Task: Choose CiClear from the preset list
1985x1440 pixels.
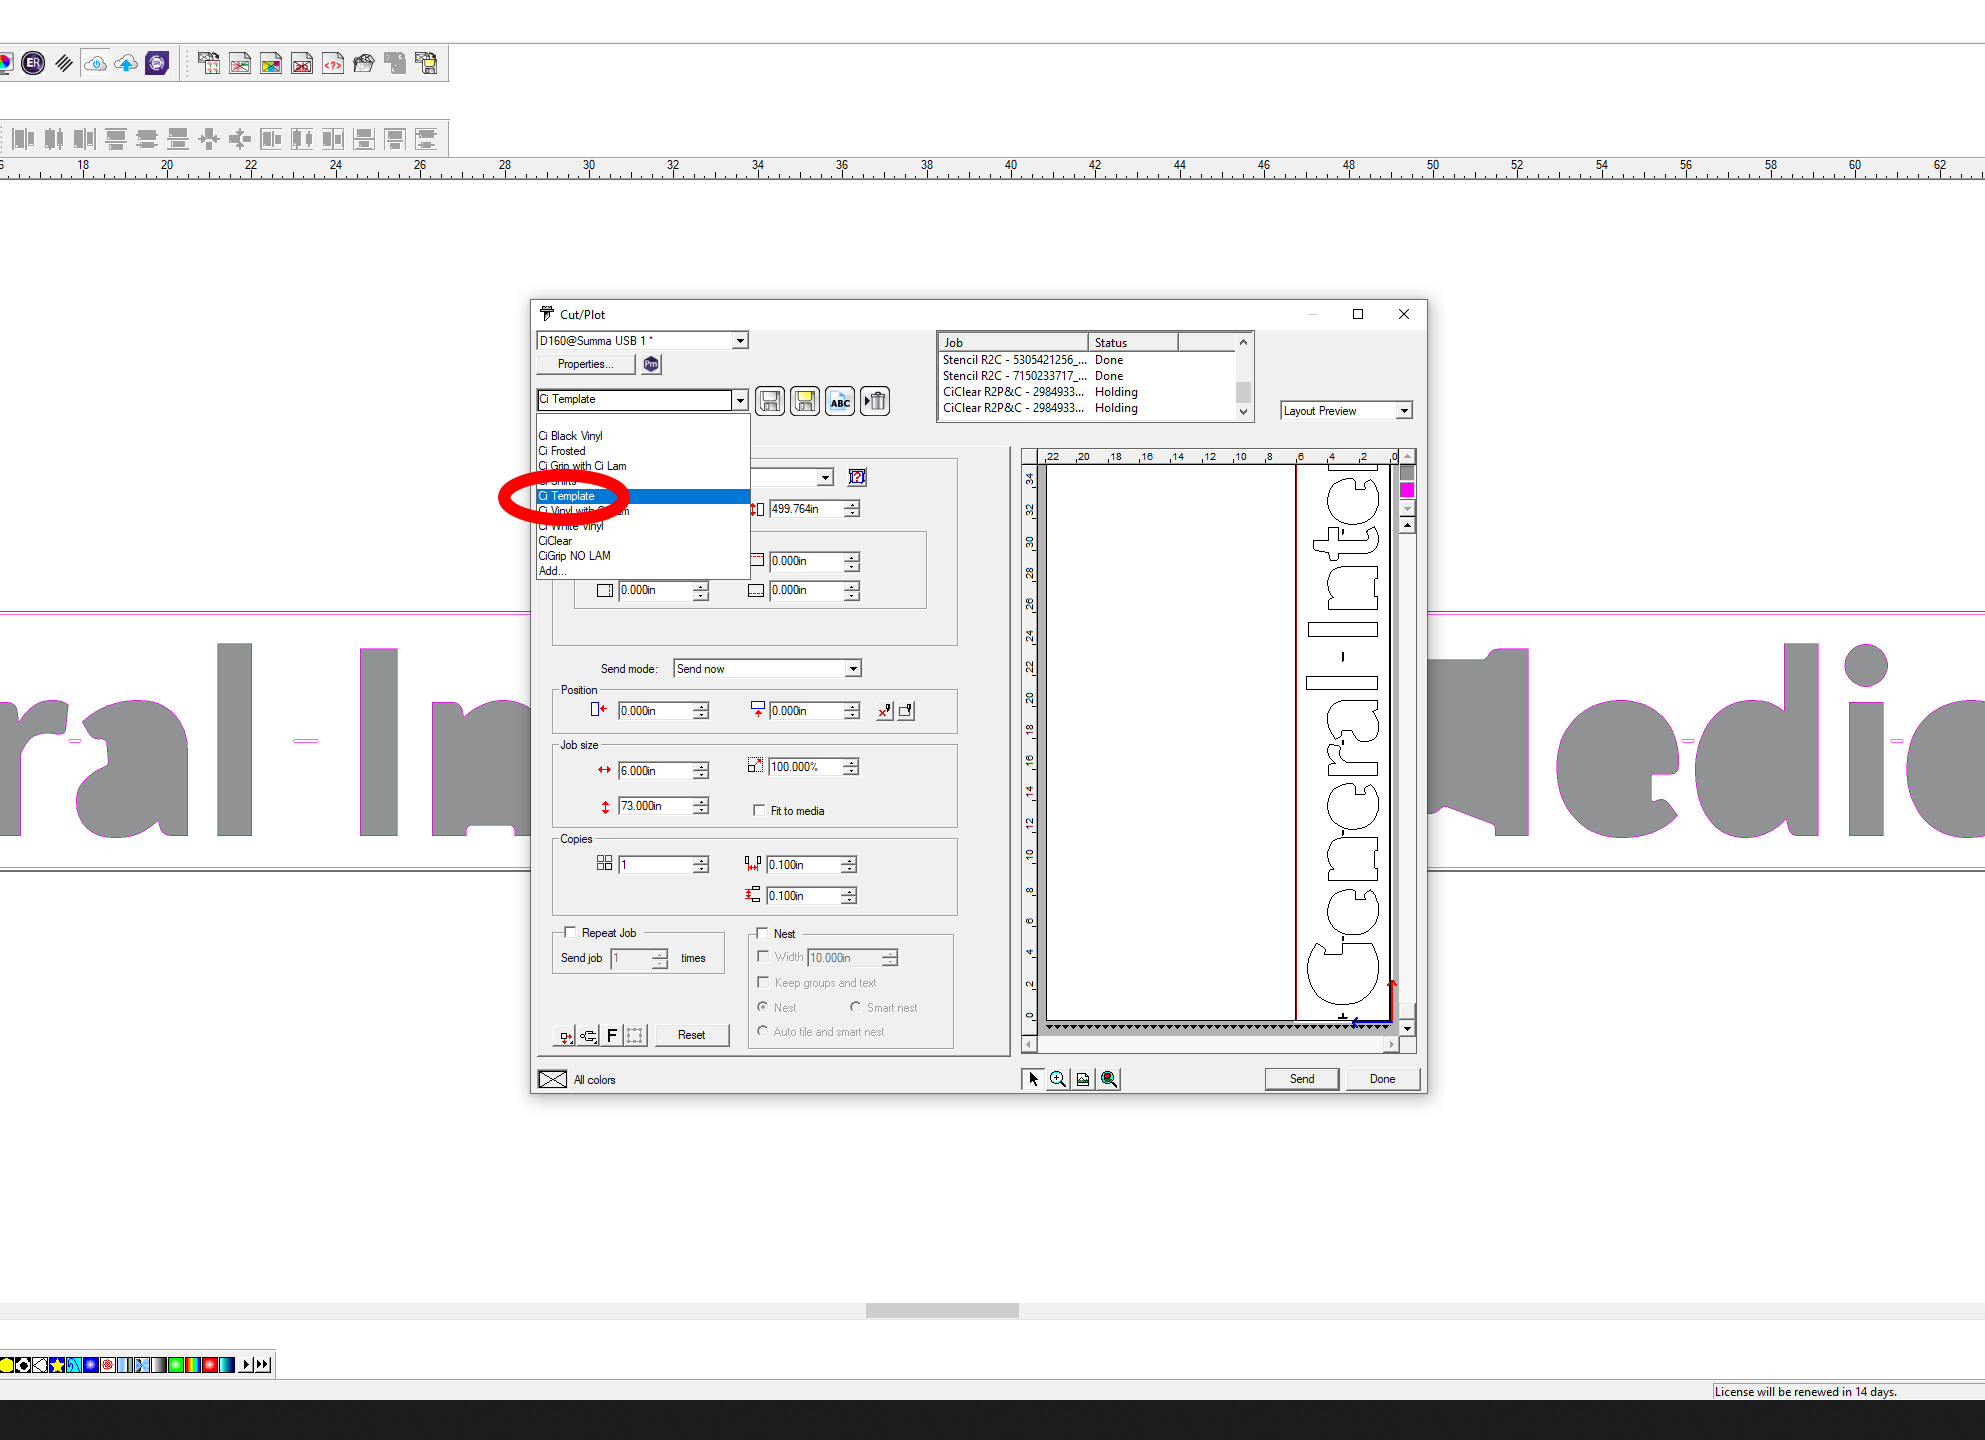Action: click(556, 541)
